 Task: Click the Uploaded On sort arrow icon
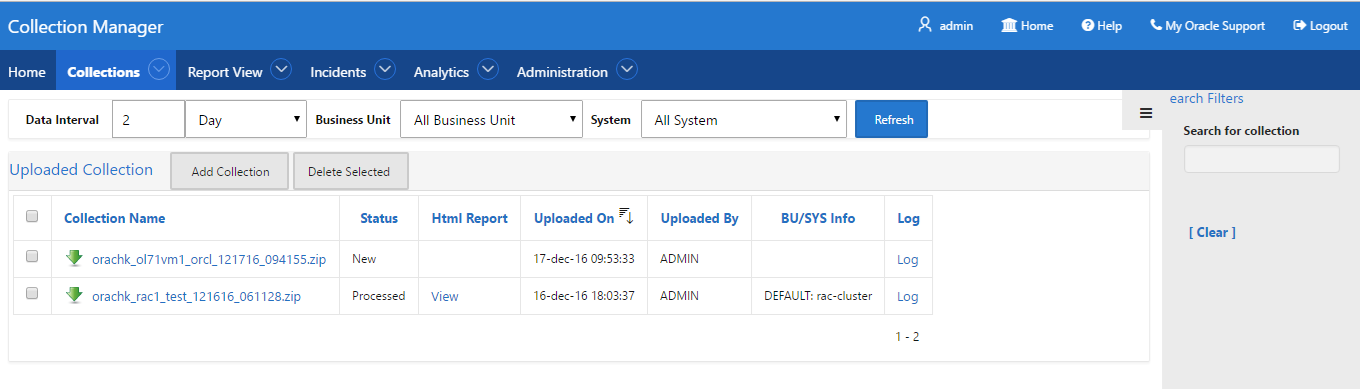tap(626, 216)
